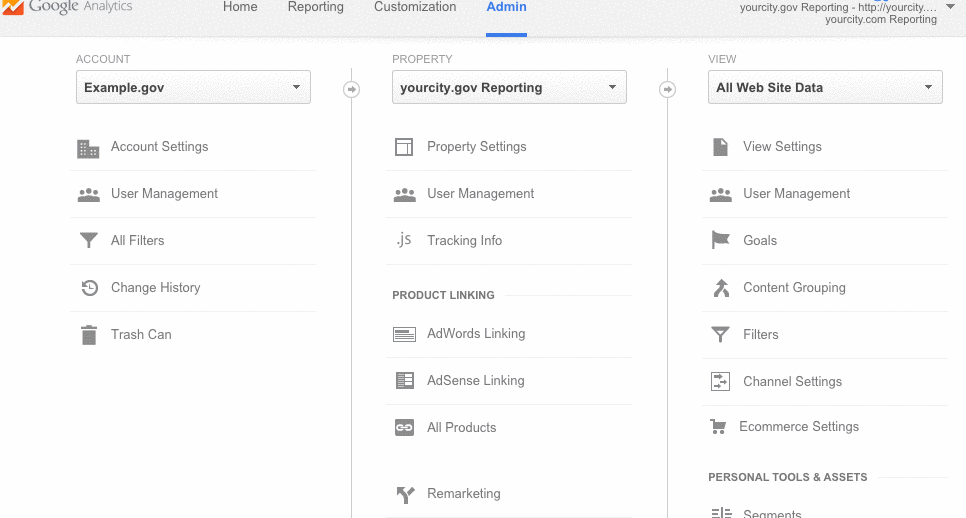Open All Products link

[x=461, y=427]
